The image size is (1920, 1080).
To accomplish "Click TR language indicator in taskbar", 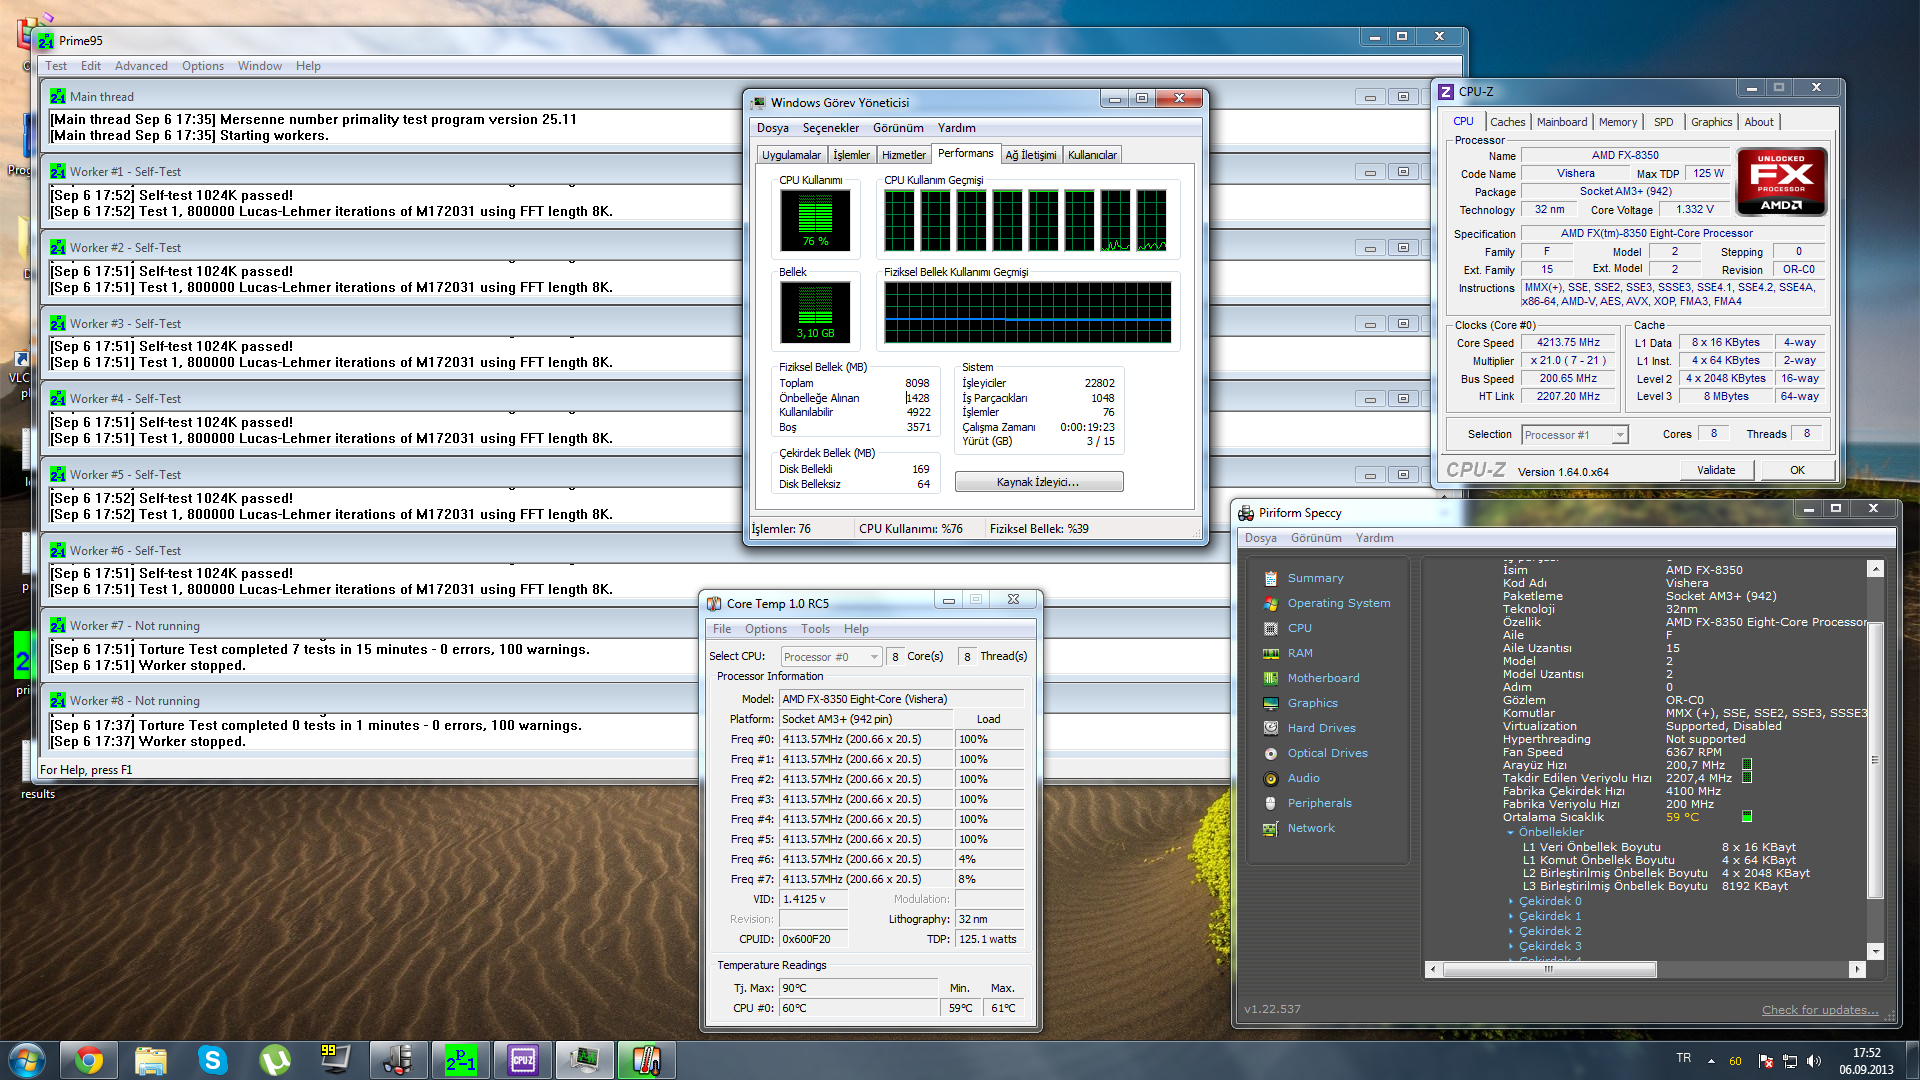I will pyautogui.click(x=1683, y=1058).
